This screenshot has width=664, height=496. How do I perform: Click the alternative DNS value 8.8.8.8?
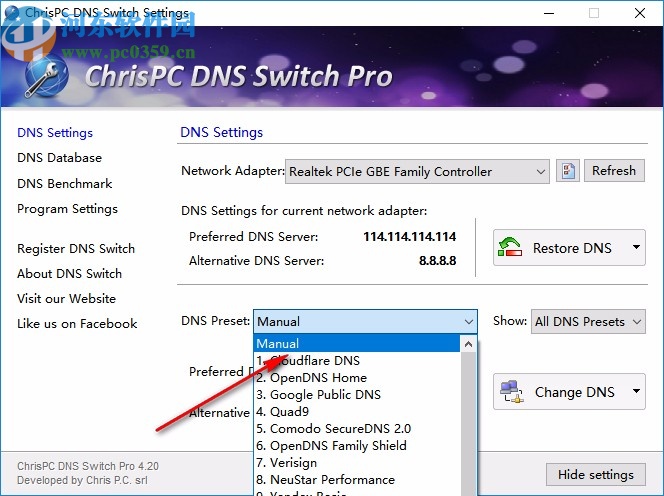pos(437,260)
